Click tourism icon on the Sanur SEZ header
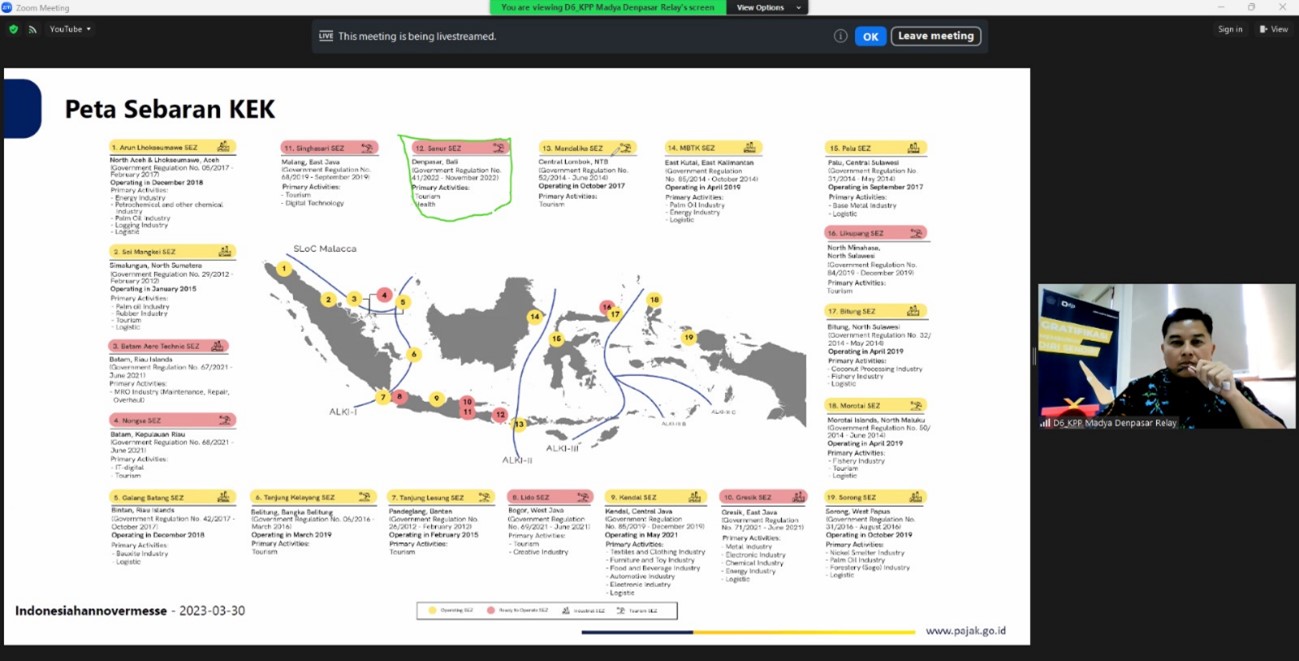 click(497, 148)
